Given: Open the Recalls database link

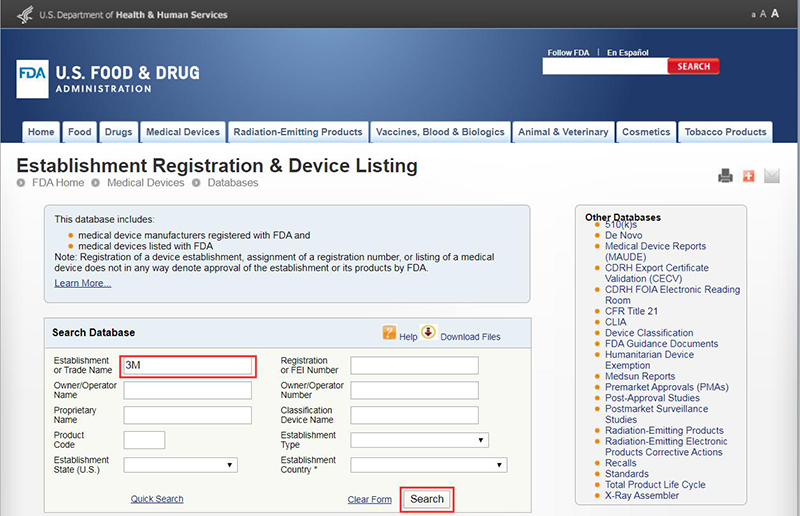Looking at the screenshot, I should coord(620,463).
